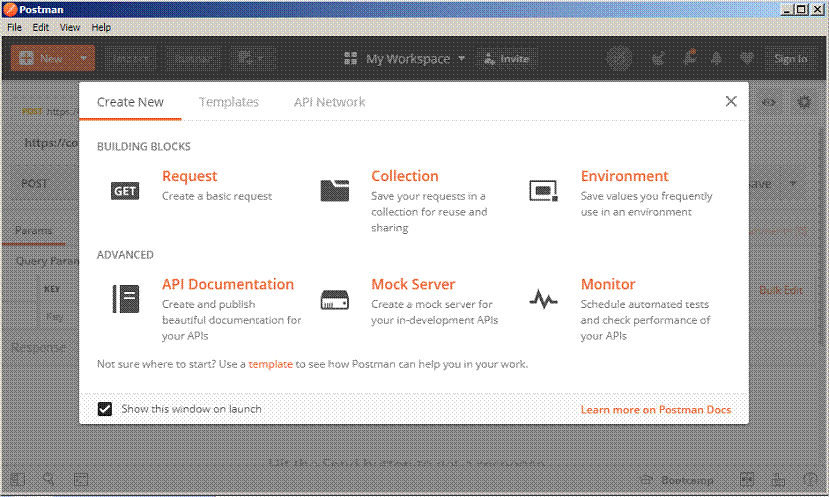The image size is (829, 497).
Task: Click the Key input cell in params table
Action: [60, 316]
